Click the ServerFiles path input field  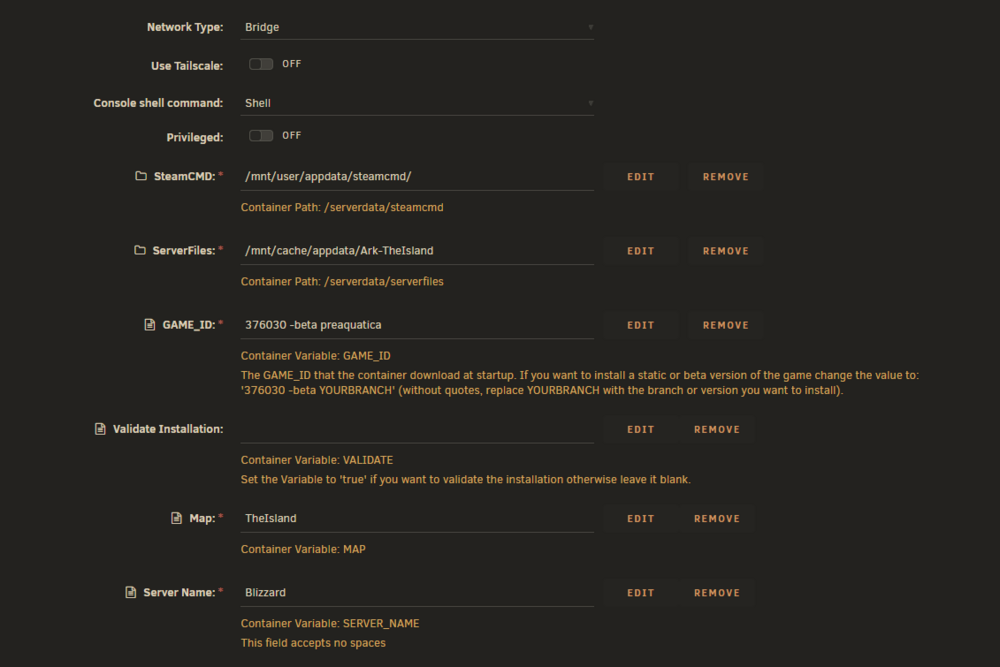click(417, 251)
